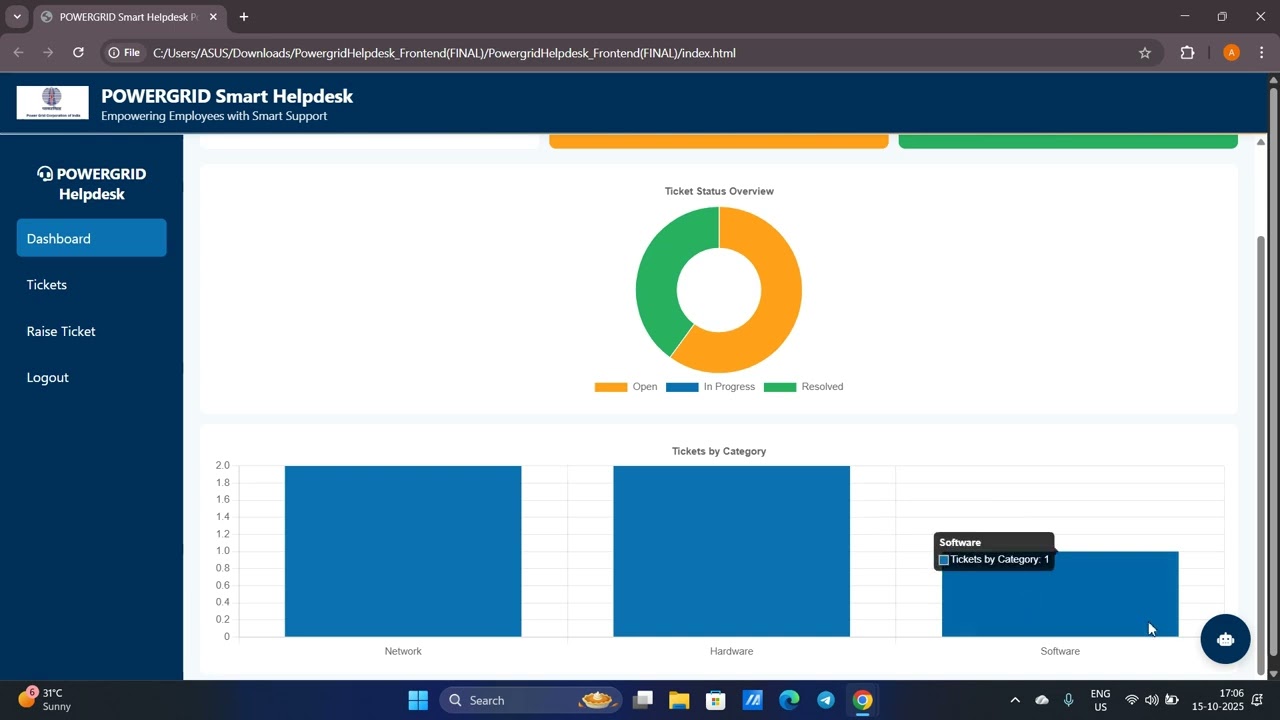Open Tickets in sidebar
The height and width of the screenshot is (720, 1280).
[91, 285]
